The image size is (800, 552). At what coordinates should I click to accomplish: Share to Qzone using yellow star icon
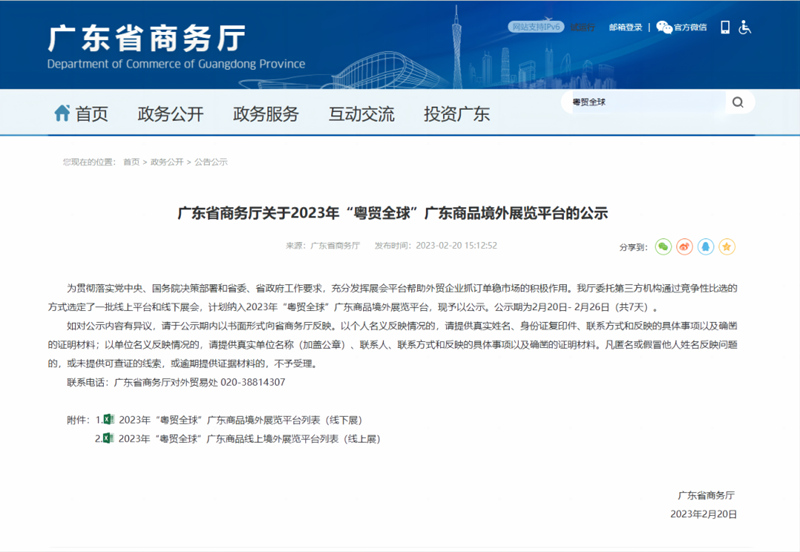pos(728,245)
